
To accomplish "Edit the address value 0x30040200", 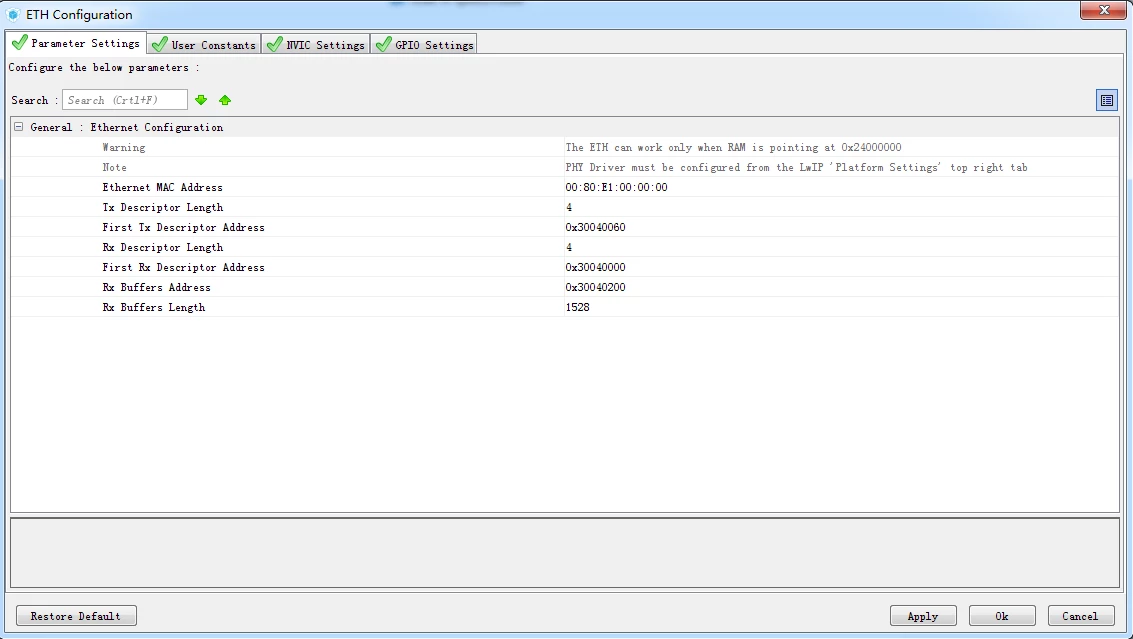I will pyautogui.click(x=595, y=287).
